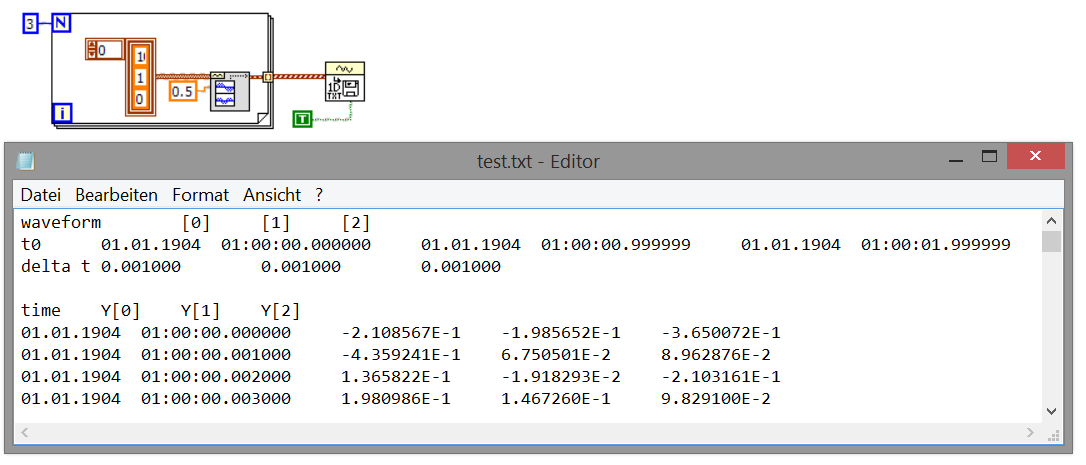Select the cluster constant with values 1, 1, 0
Screen dimensions: 1086x465
click(x=141, y=77)
